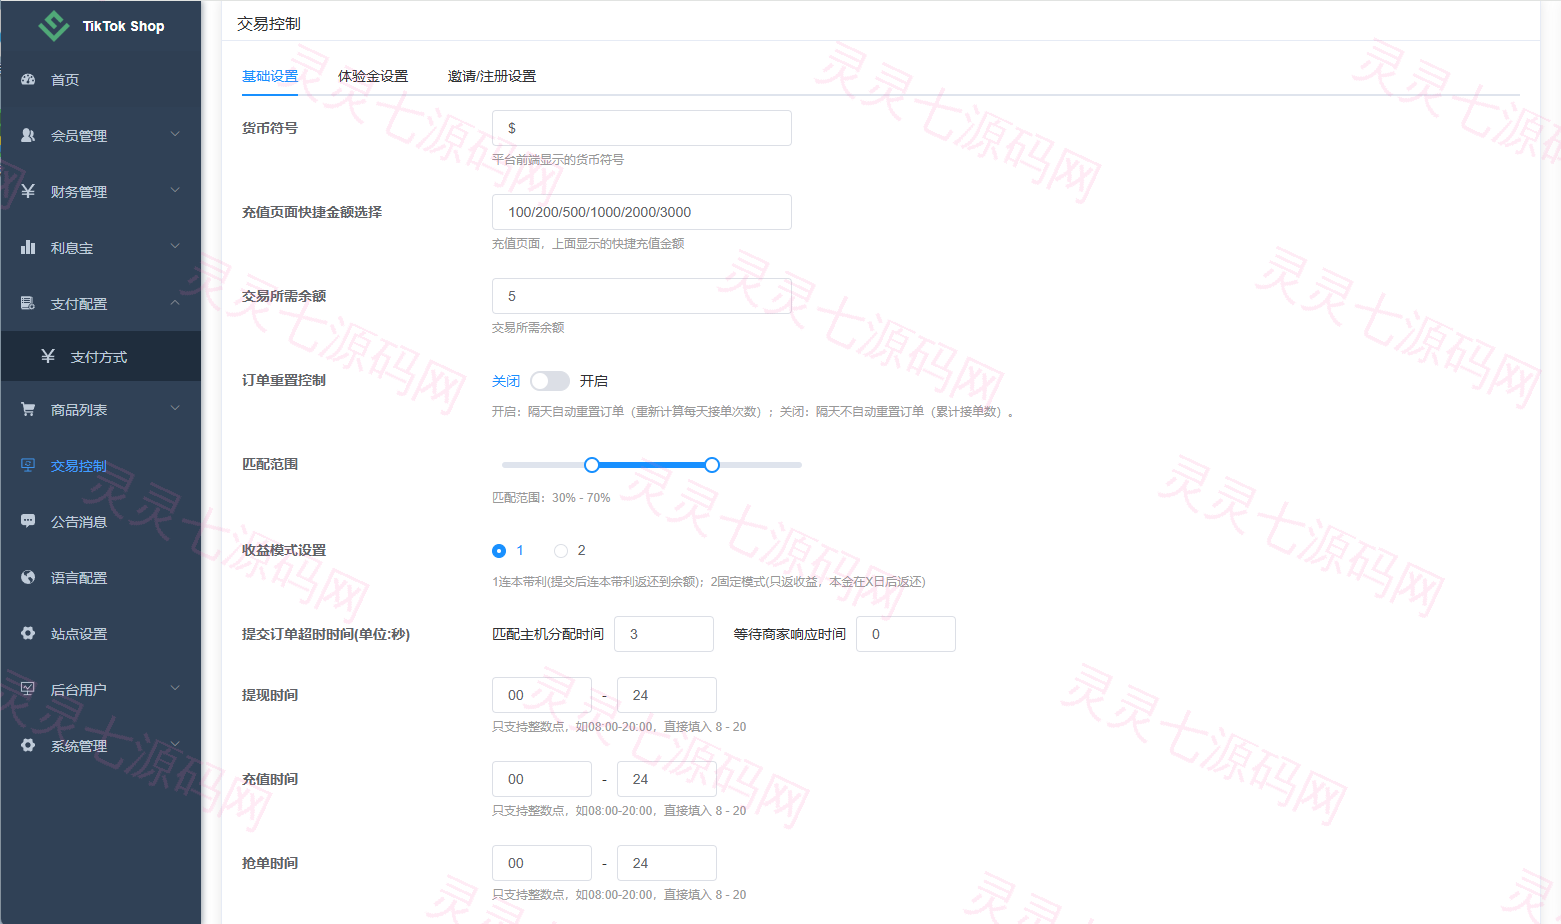Click the 商品列表 shopping cart icon
The image size is (1561, 924).
(28, 409)
